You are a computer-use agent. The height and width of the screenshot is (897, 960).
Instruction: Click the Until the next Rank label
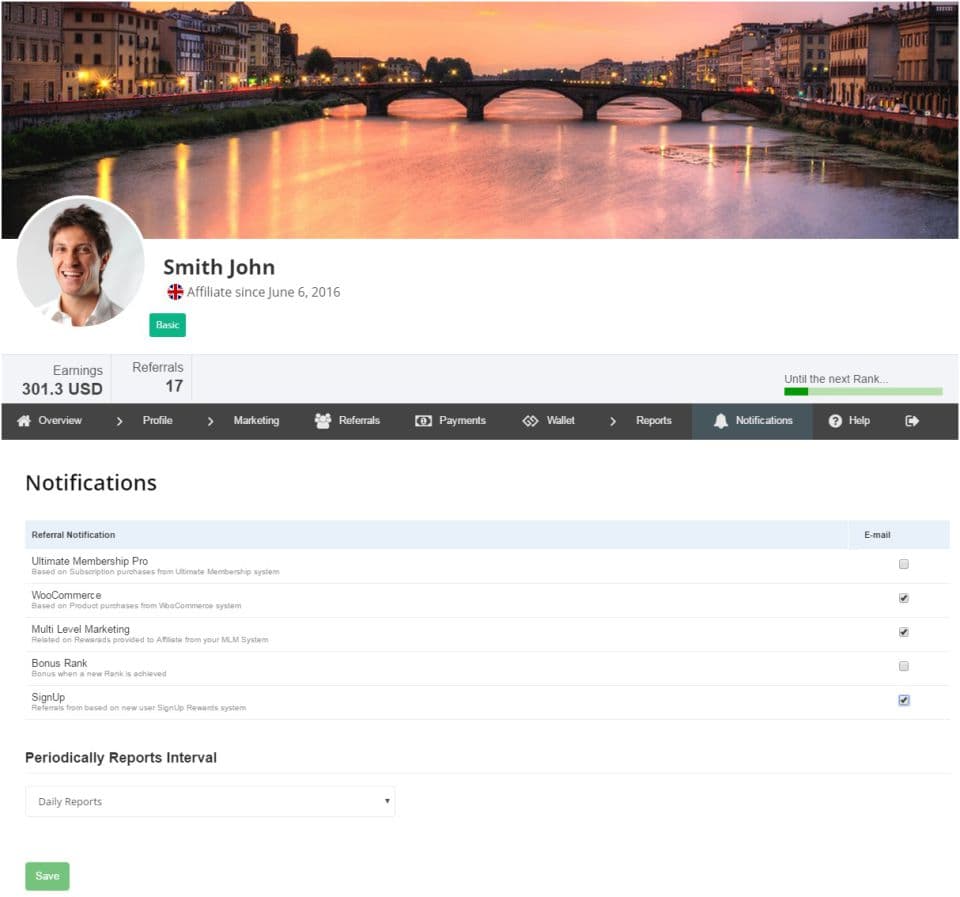point(836,379)
